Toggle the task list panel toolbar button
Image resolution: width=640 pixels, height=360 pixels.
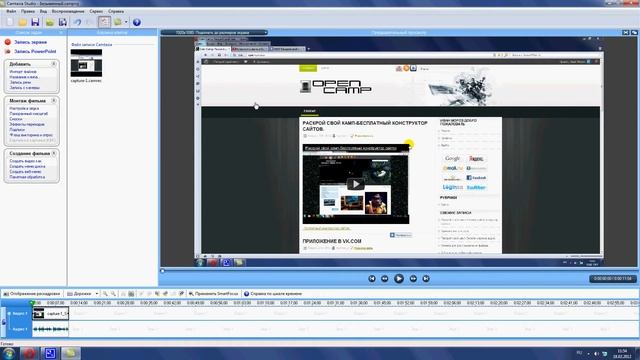click(x=104, y=22)
